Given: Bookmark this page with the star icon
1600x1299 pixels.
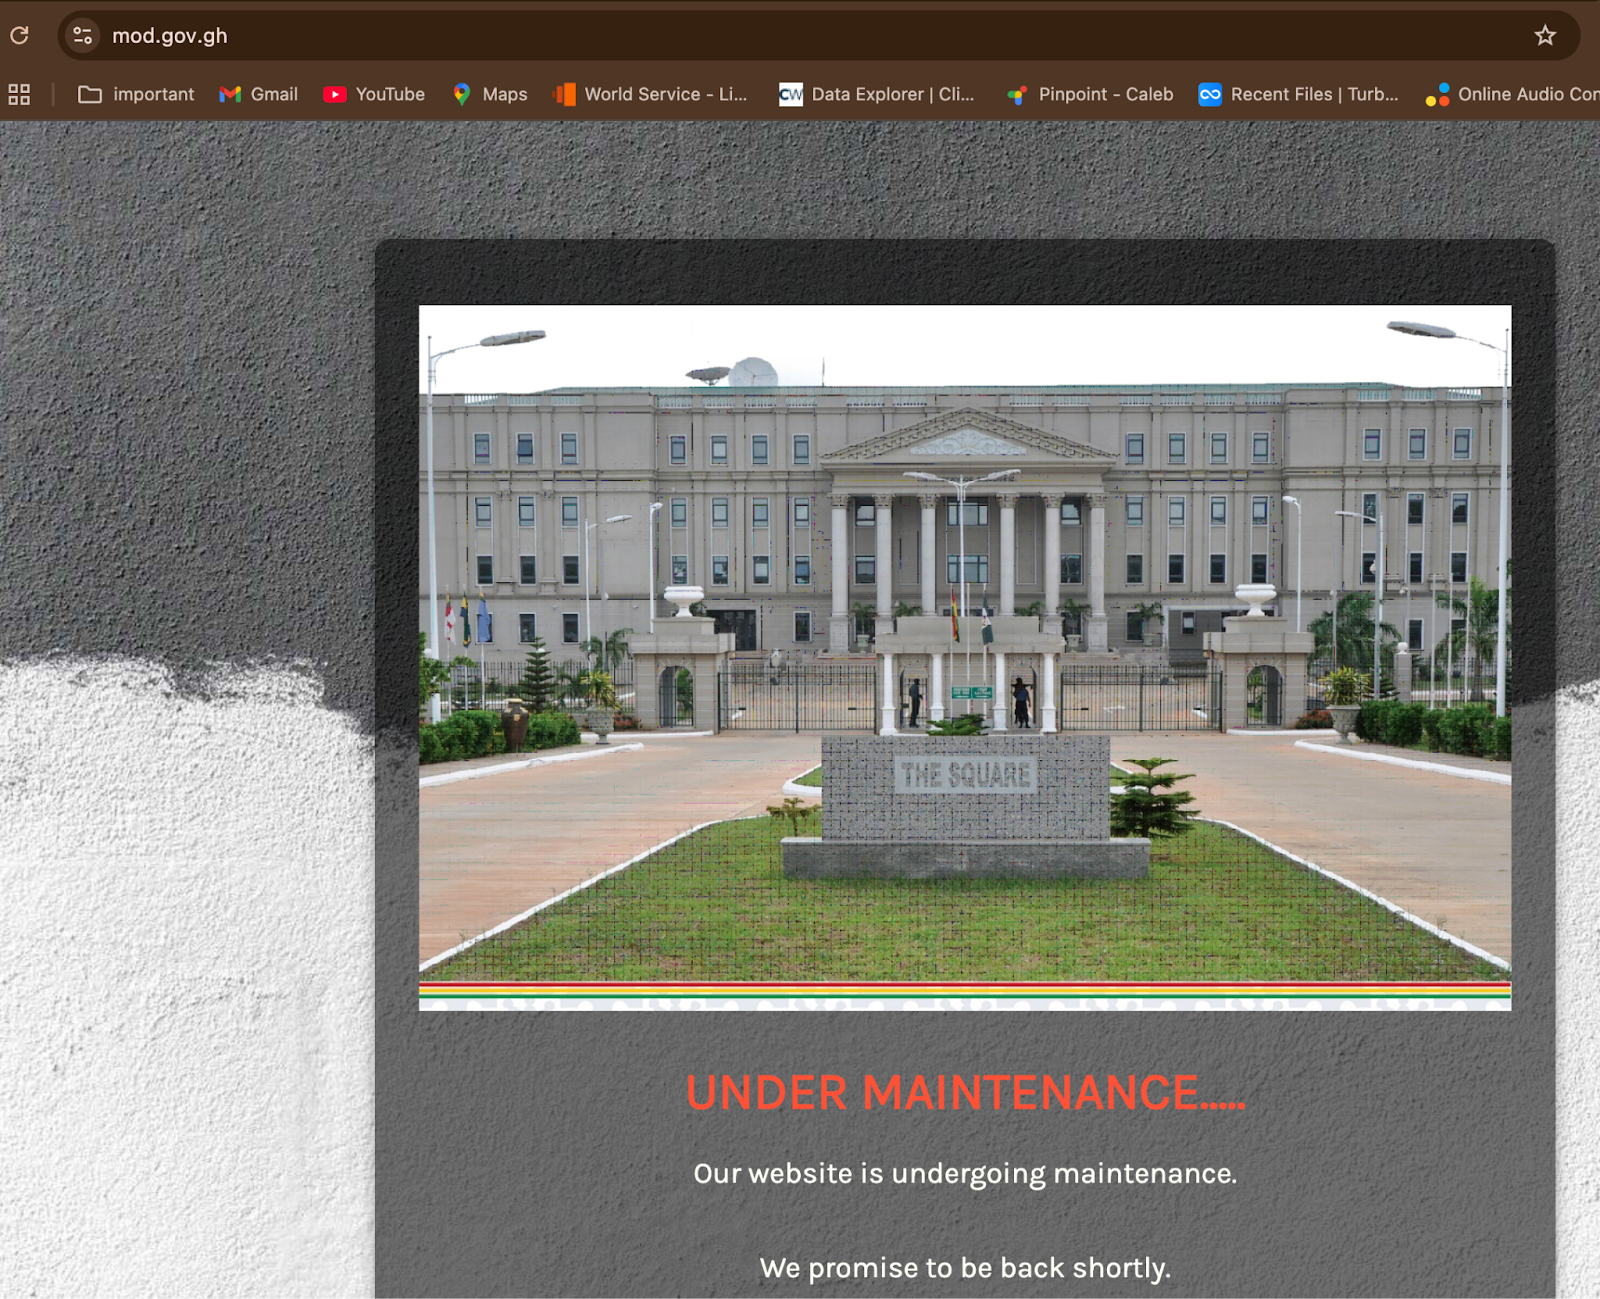Looking at the screenshot, I should click(x=1545, y=36).
